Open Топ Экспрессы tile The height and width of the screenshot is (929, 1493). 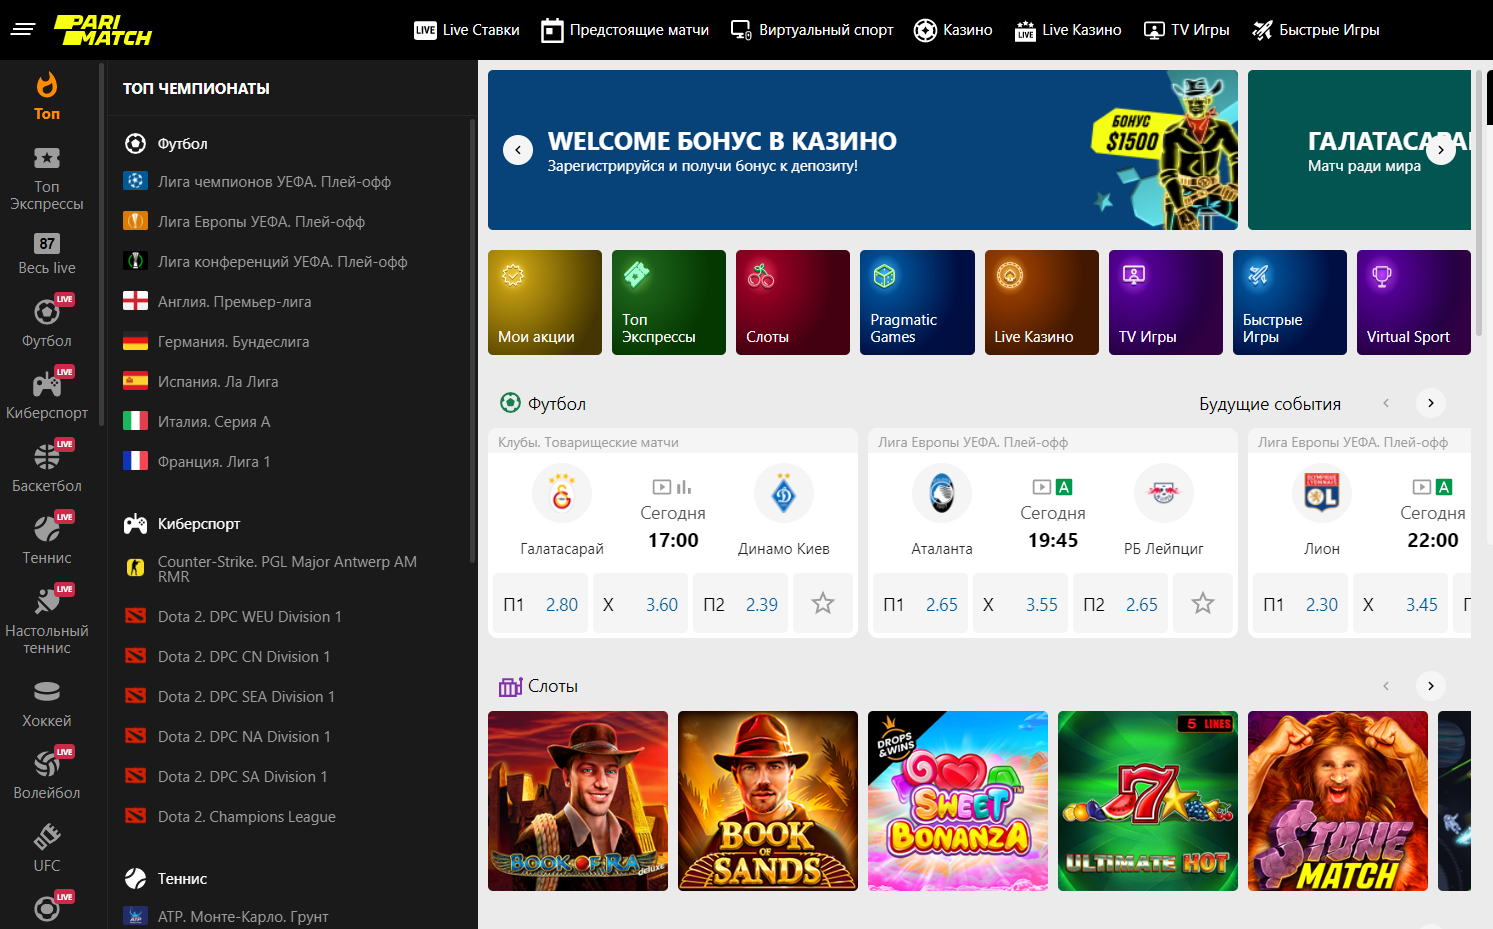coord(669,302)
